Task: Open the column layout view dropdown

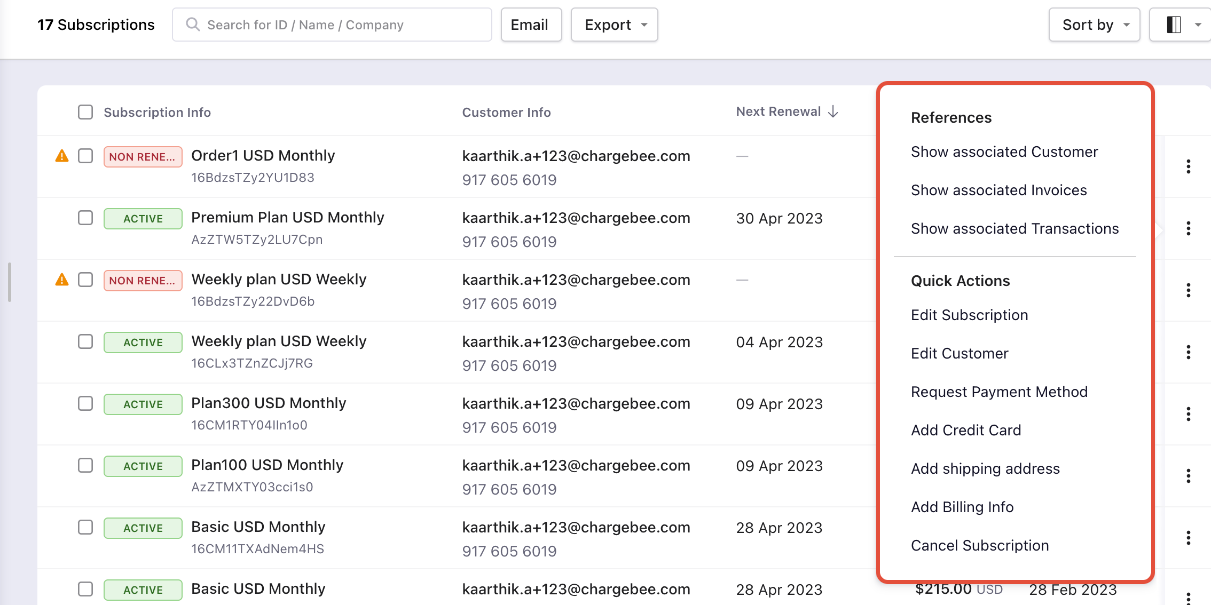Action: coord(1180,25)
